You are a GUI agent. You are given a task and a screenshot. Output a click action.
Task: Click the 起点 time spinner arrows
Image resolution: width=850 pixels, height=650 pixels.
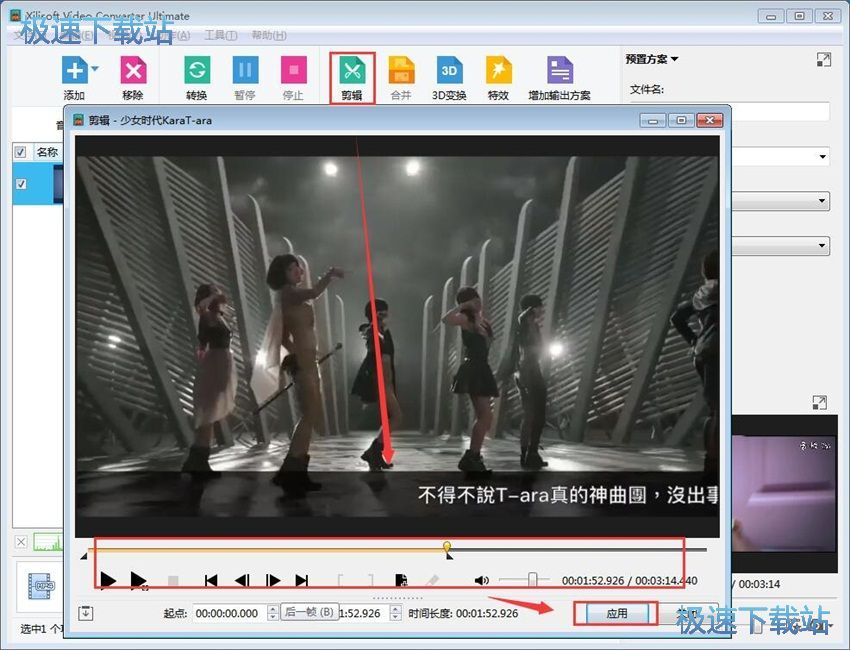click(273, 613)
